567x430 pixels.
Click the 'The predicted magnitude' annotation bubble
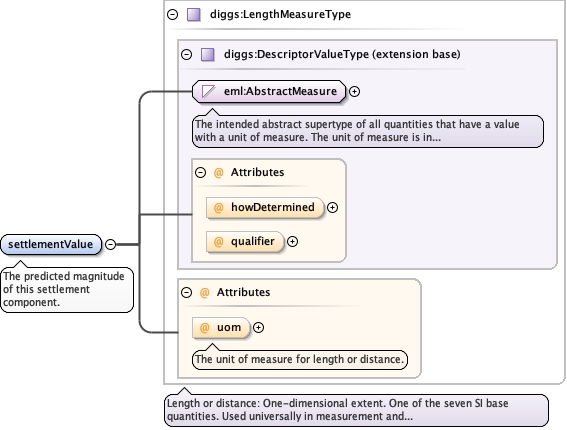[x=67, y=289]
